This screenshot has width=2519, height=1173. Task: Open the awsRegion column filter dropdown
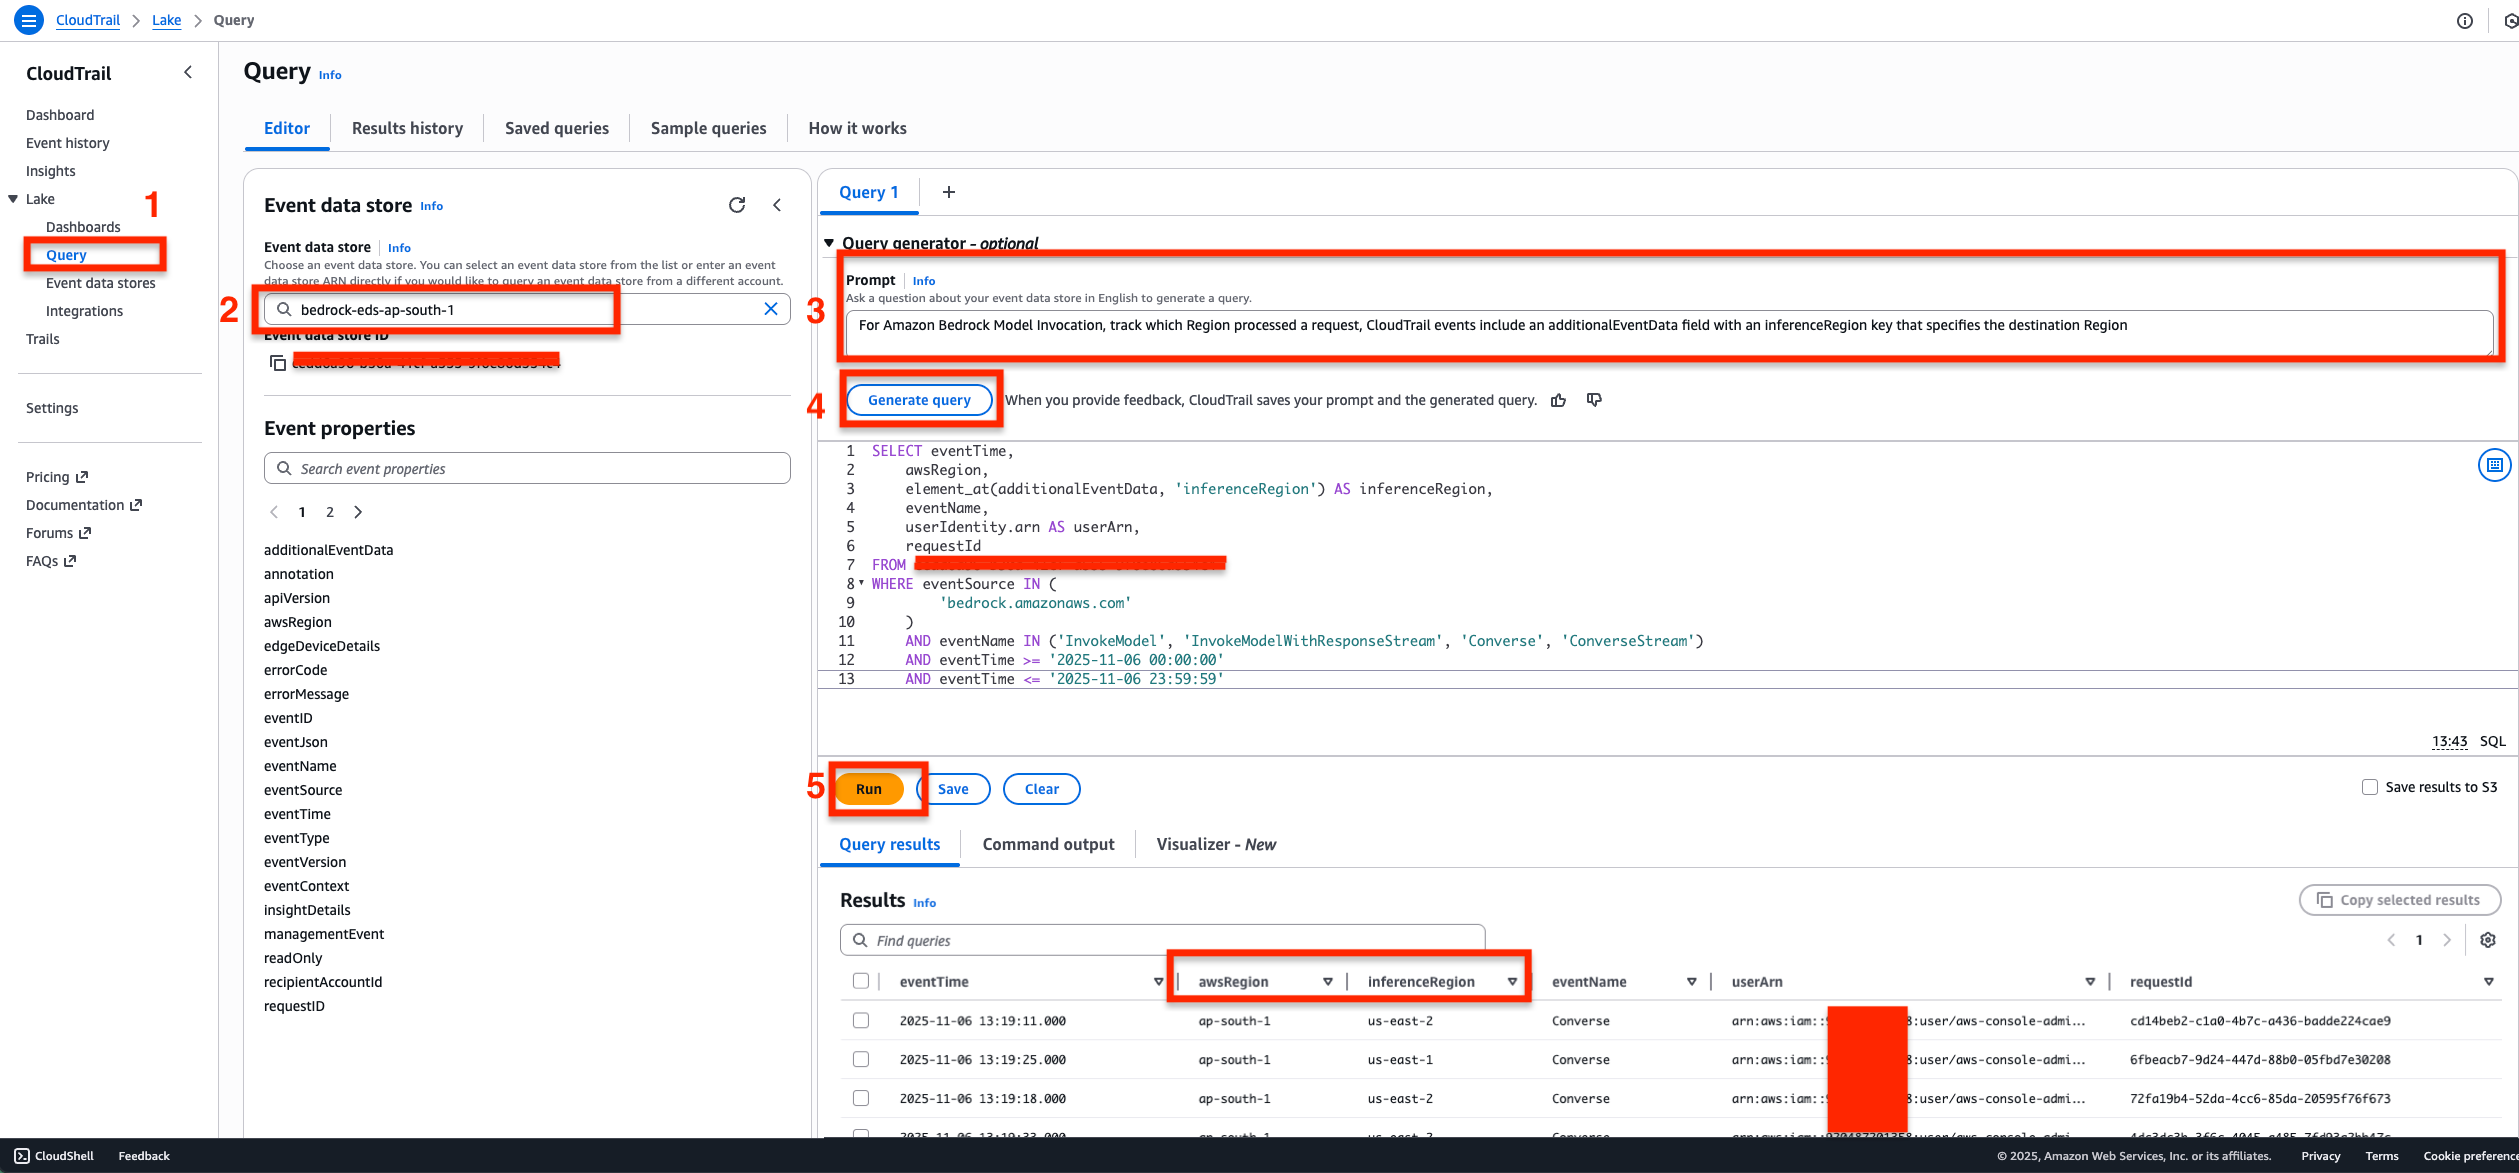[x=1329, y=981]
